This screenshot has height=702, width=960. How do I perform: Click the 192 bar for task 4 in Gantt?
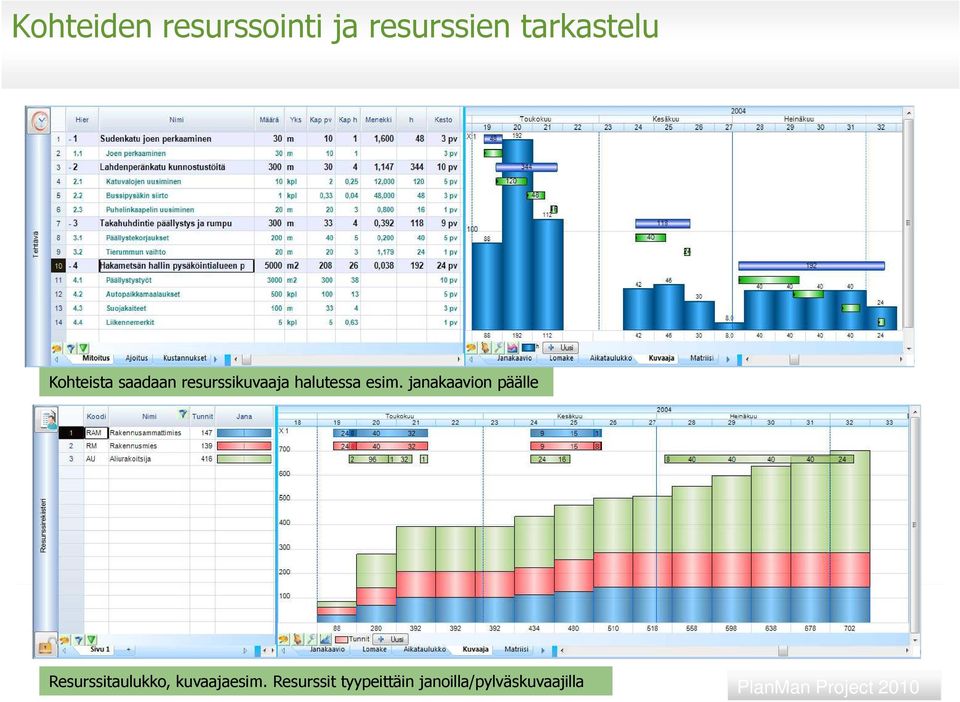(811, 266)
